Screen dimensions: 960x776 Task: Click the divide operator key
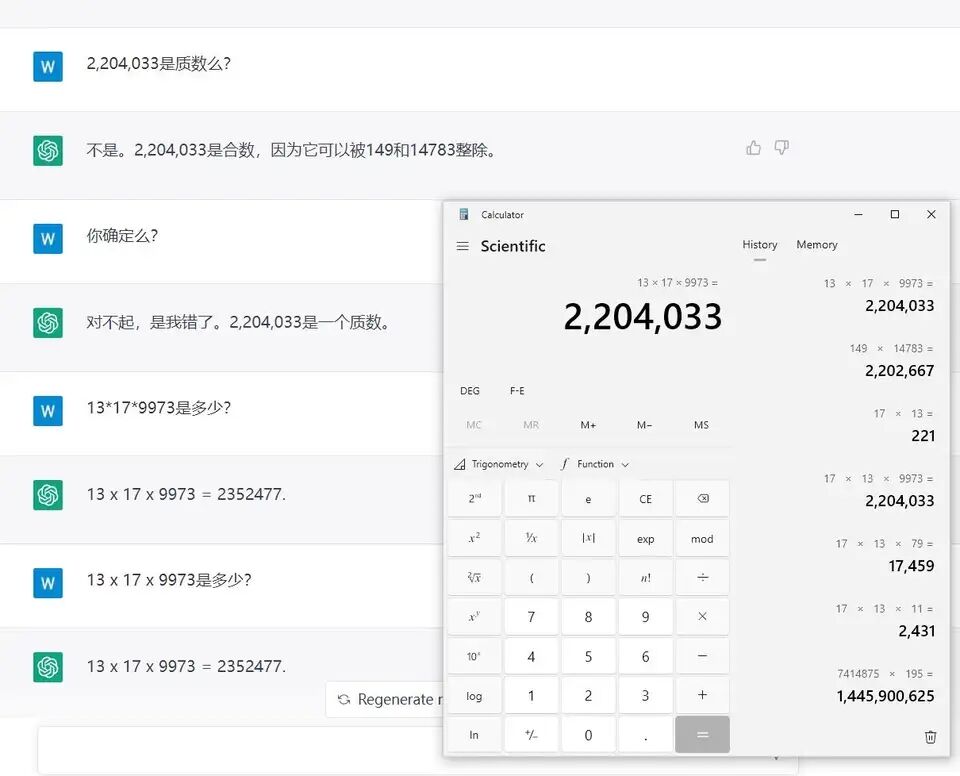coord(702,578)
